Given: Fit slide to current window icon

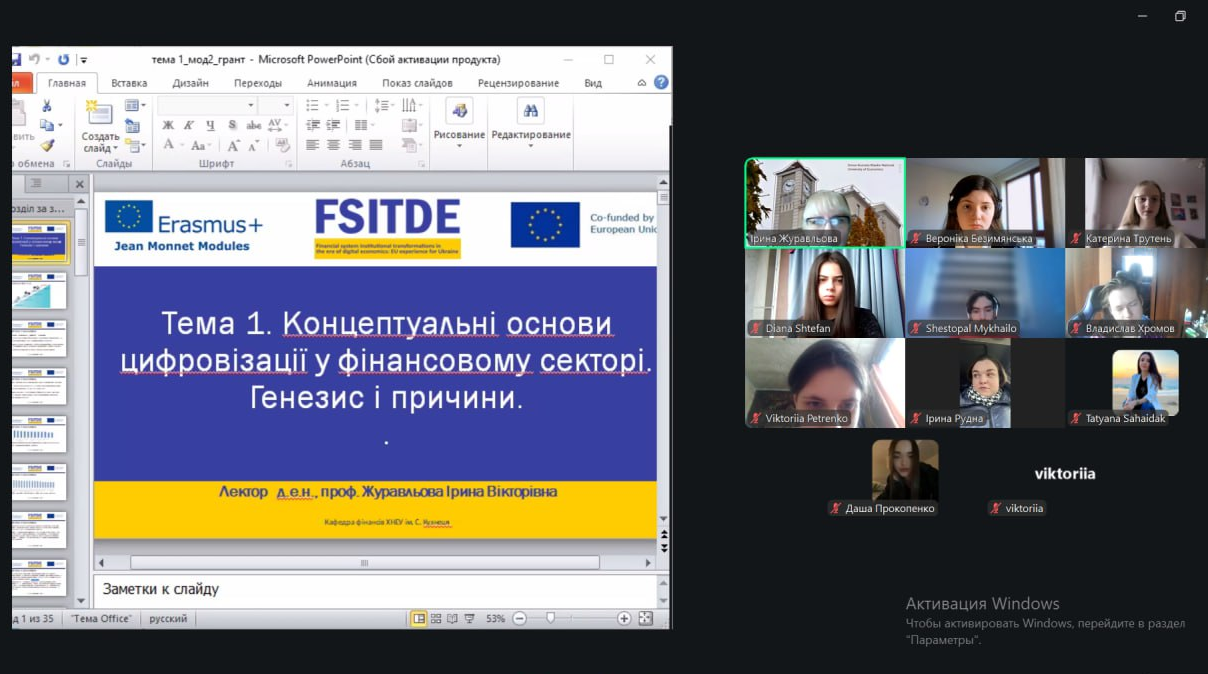Looking at the screenshot, I should coord(646,619).
